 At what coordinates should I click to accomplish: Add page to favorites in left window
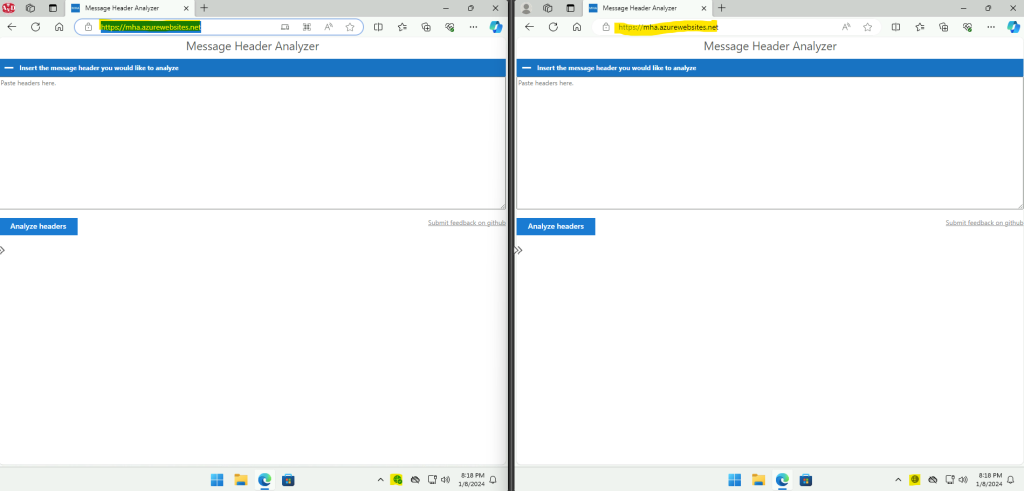[350, 27]
